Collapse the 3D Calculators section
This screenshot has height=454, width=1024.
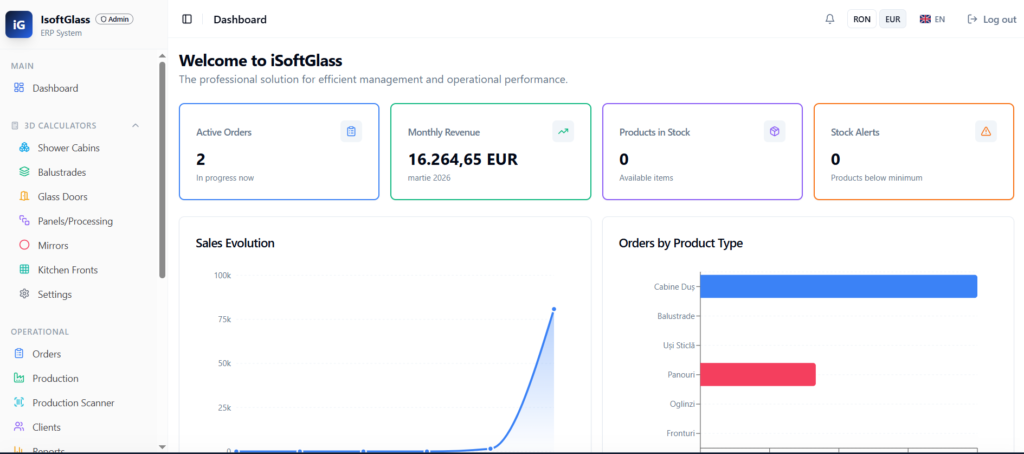[136, 125]
